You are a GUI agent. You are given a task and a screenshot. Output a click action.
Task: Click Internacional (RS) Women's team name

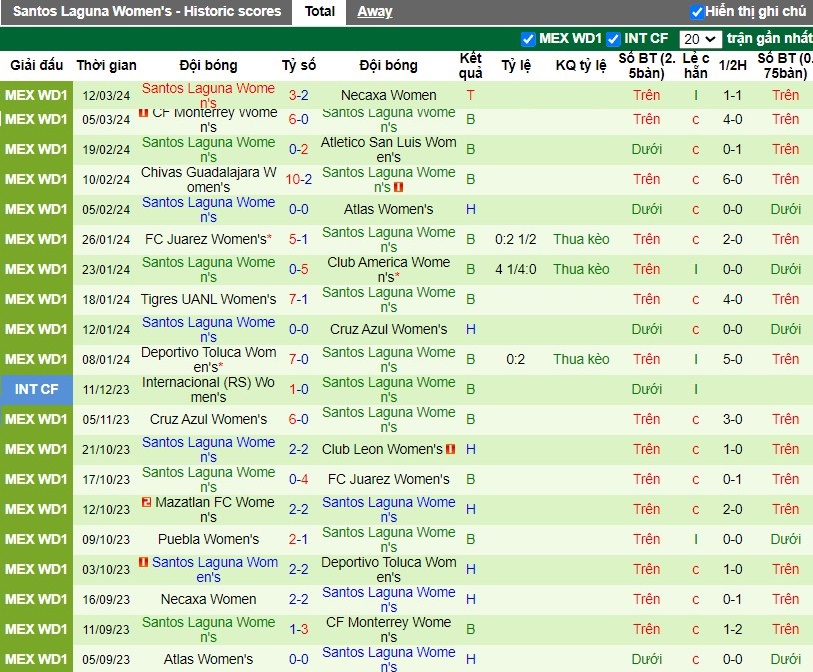coord(208,389)
